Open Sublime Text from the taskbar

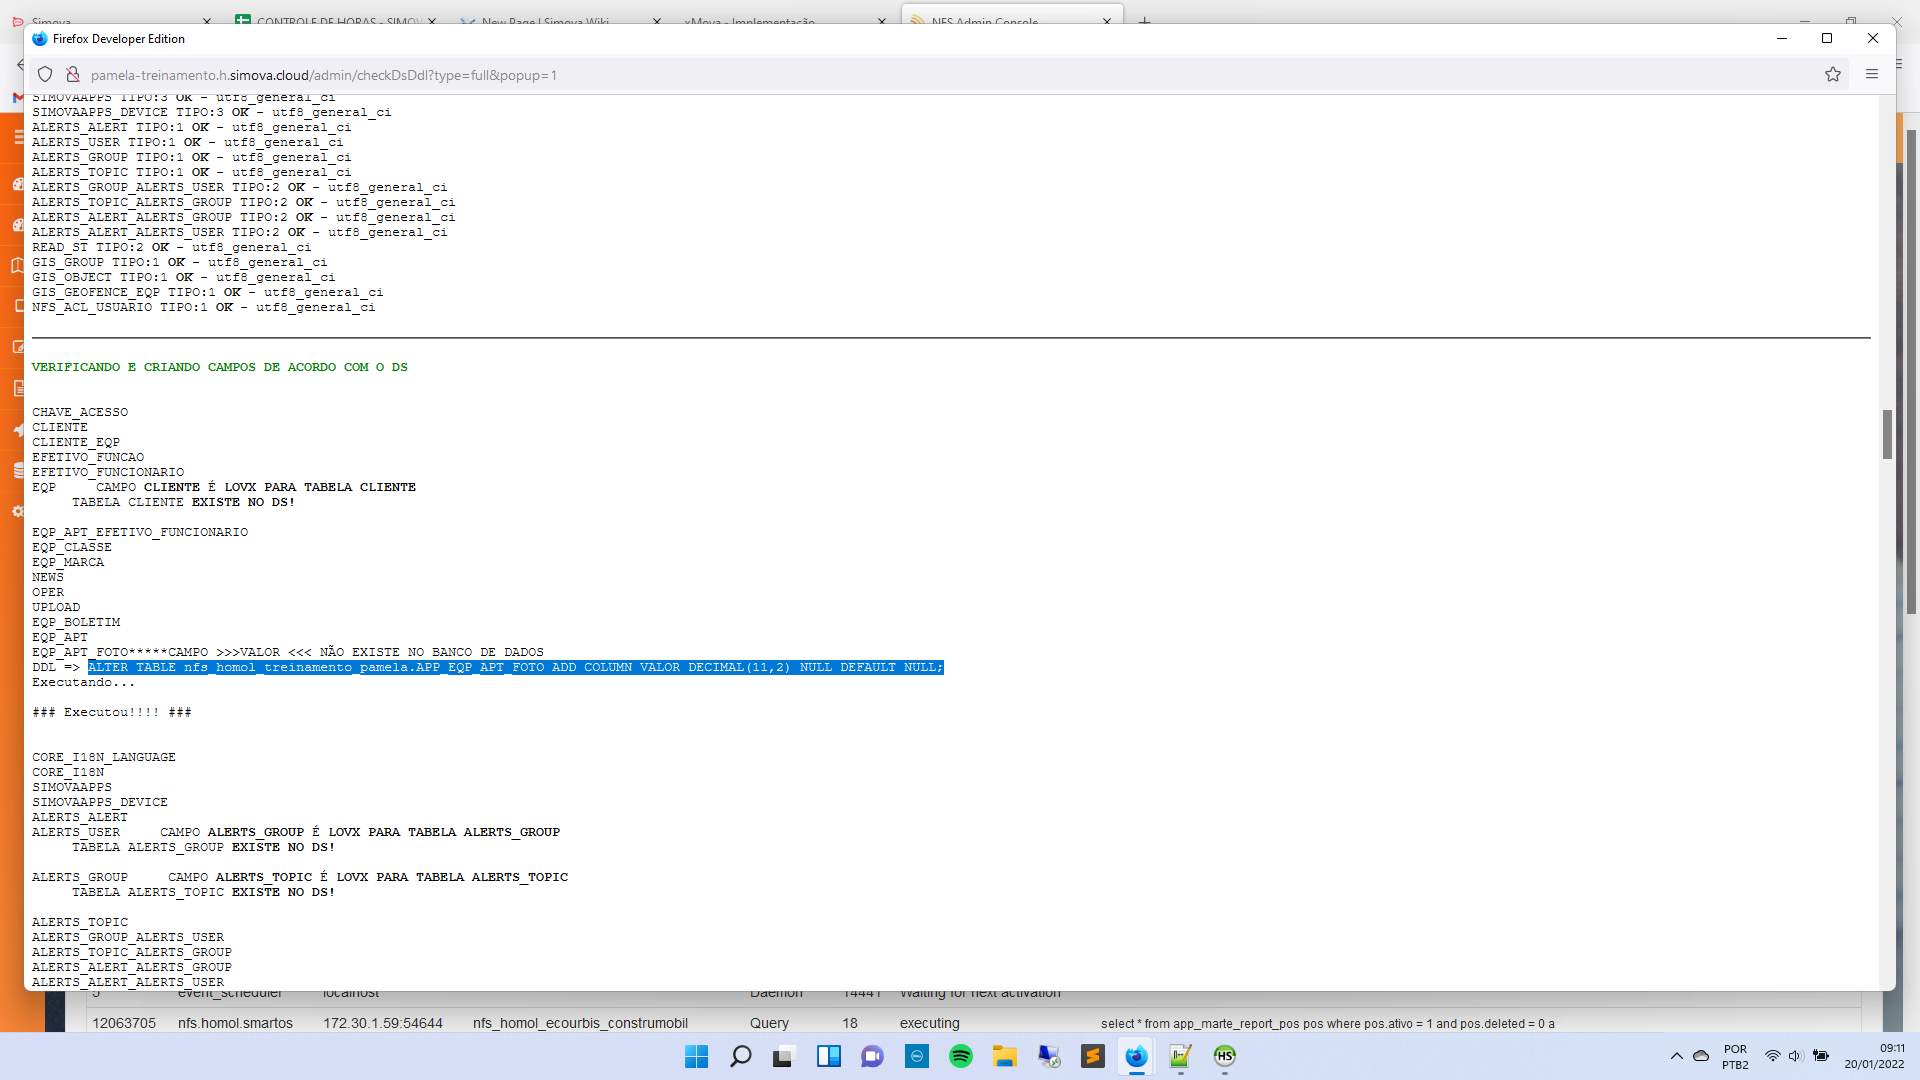(1092, 1056)
